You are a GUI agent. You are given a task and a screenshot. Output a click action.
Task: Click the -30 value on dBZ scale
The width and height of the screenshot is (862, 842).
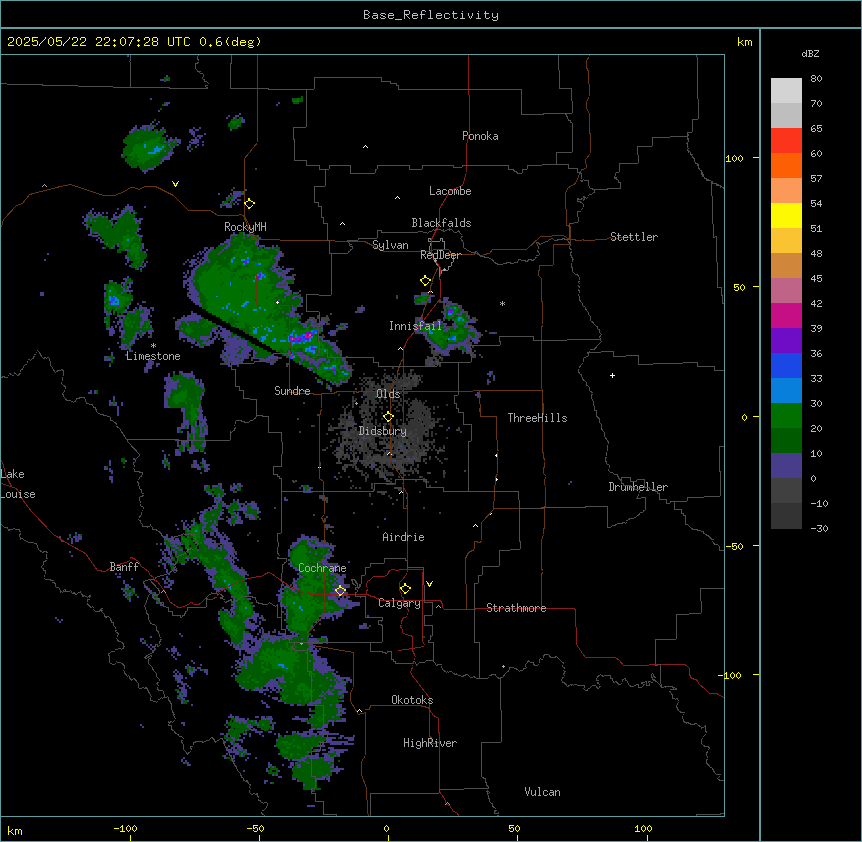tap(819, 528)
